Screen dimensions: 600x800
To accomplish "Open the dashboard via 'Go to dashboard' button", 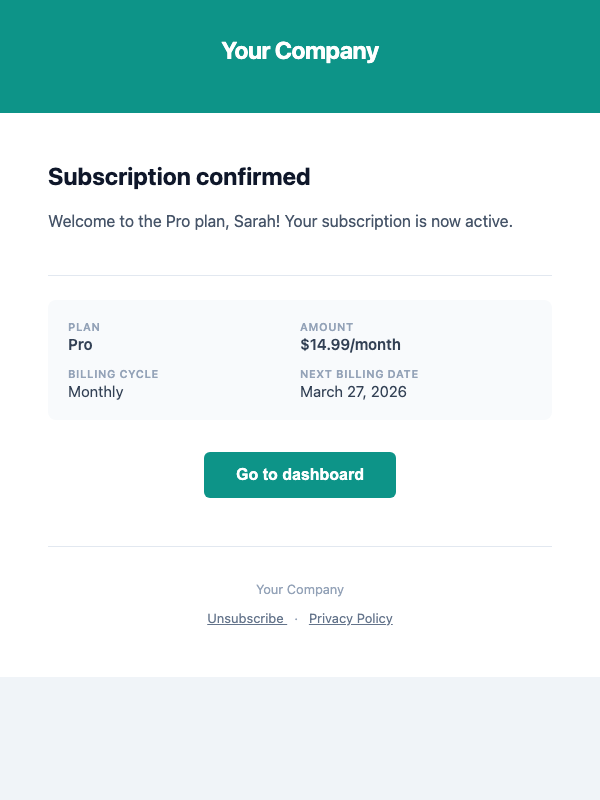I will point(300,475).
